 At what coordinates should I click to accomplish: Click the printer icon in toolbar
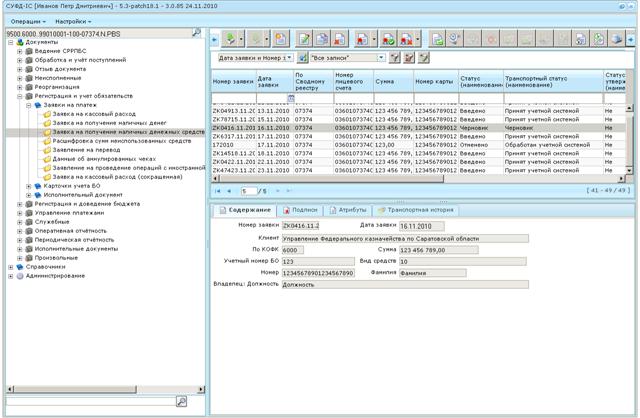[x=617, y=39]
